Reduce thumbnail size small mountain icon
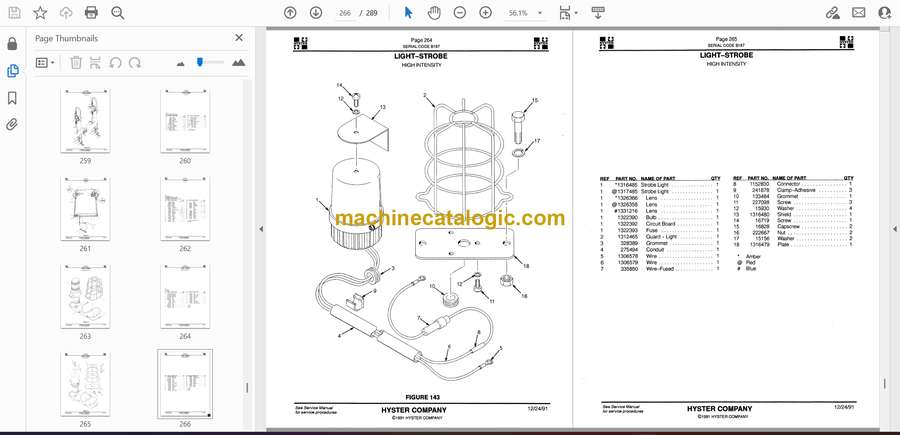The image size is (900, 435). [181, 63]
